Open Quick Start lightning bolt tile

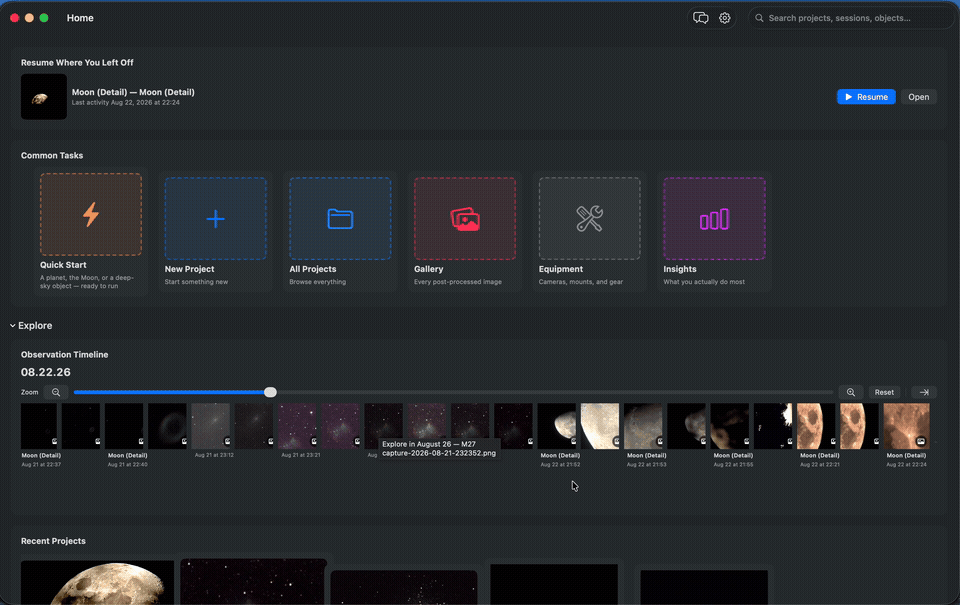coord(91,214)
